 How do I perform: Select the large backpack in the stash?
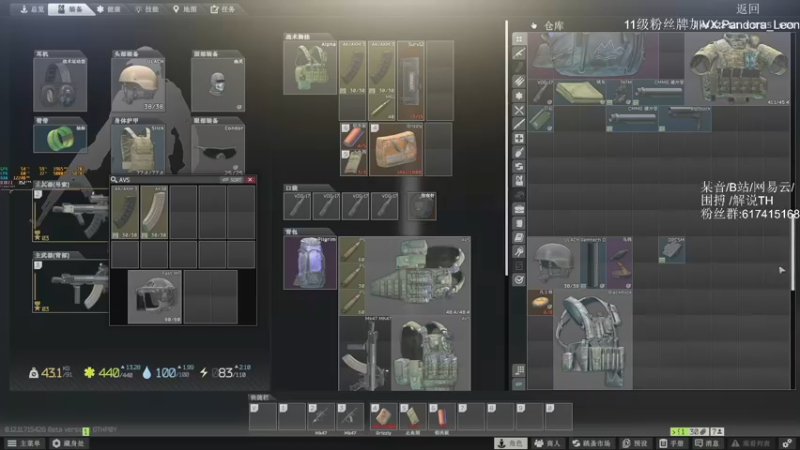point(593,55)
